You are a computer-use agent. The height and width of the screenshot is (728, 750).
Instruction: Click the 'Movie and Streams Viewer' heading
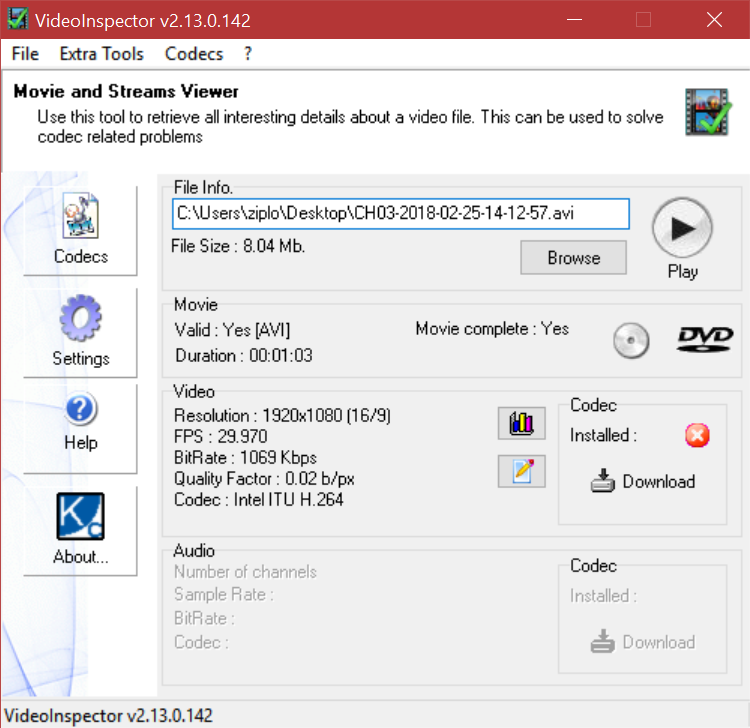point(126,91)
